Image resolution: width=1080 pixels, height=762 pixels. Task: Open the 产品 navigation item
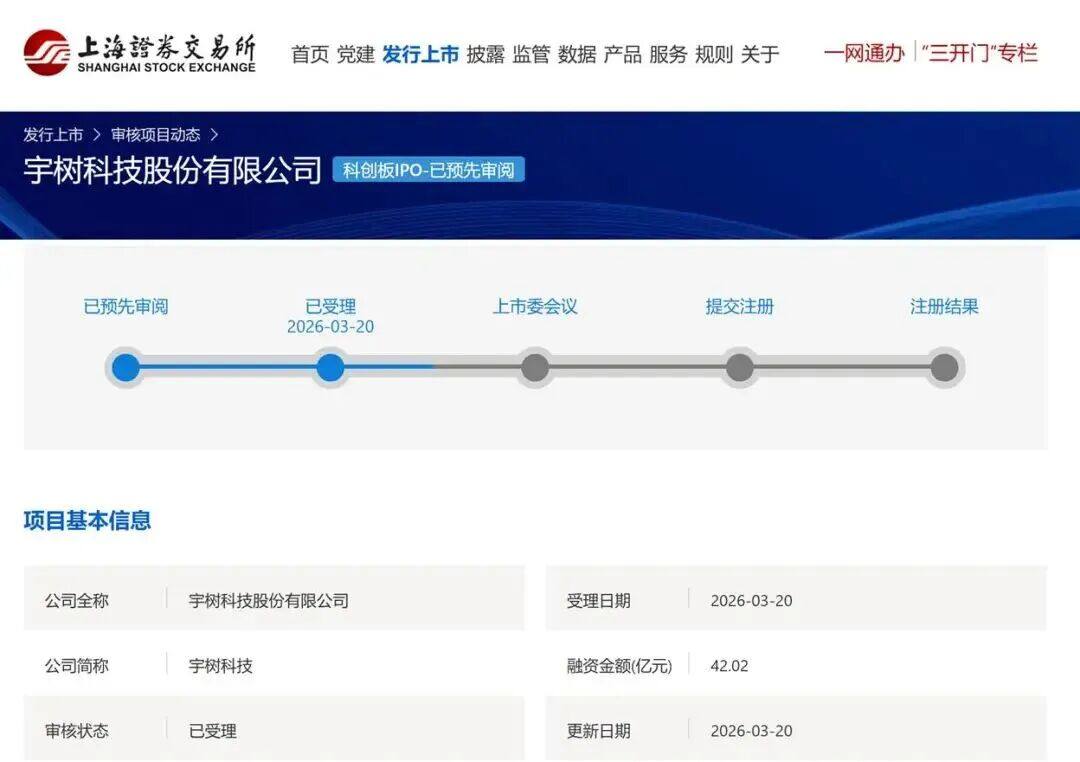[x=626, y=54]
